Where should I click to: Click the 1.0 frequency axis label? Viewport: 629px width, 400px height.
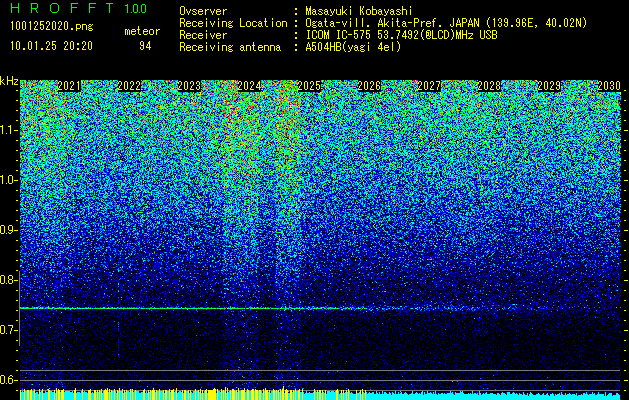(x=9, y=180)
